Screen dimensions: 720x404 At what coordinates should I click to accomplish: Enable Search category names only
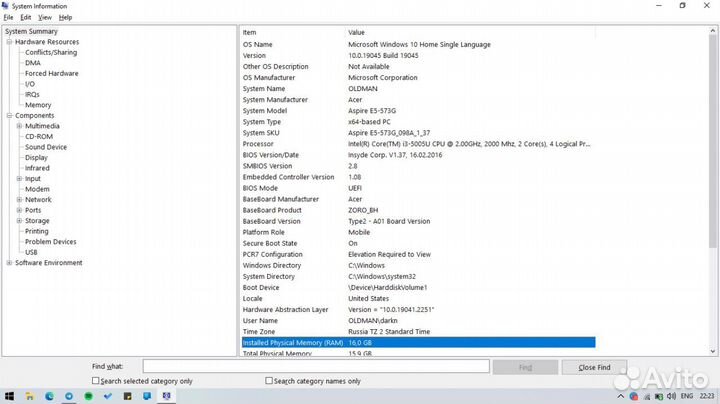269,381
